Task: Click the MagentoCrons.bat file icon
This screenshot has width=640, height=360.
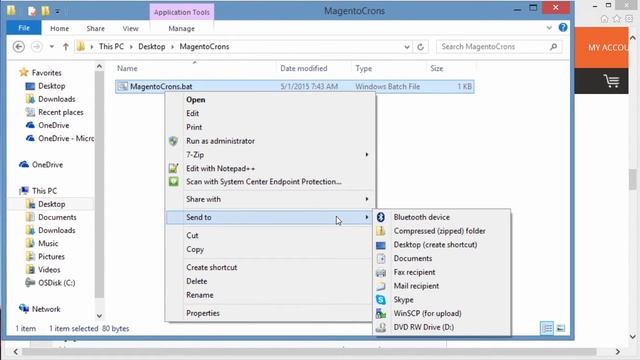Action: tap(122, 86)
